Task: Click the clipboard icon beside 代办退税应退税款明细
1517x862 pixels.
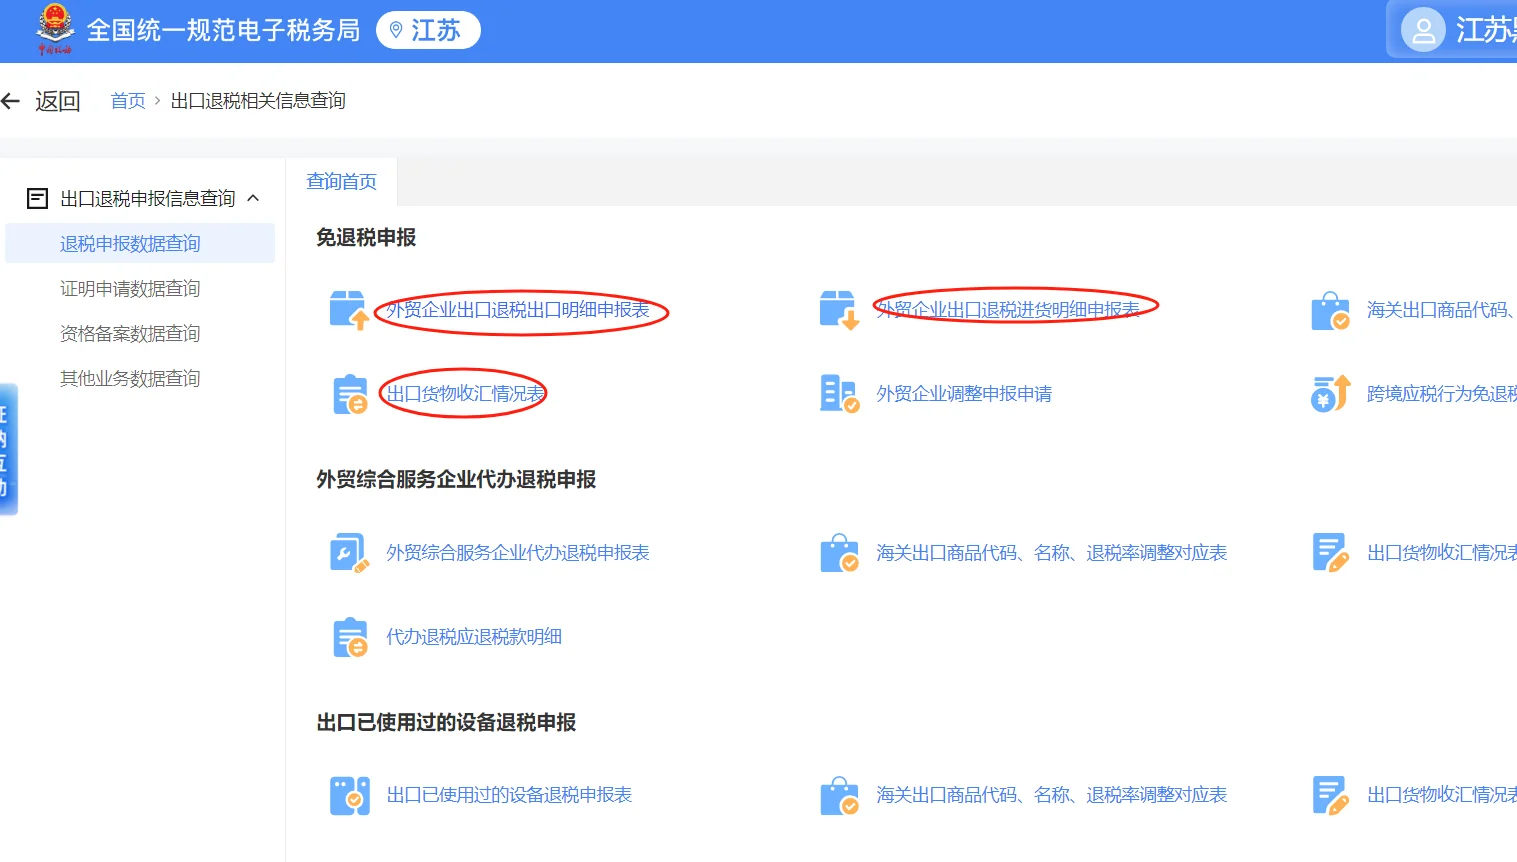Action: coord(347,637)
